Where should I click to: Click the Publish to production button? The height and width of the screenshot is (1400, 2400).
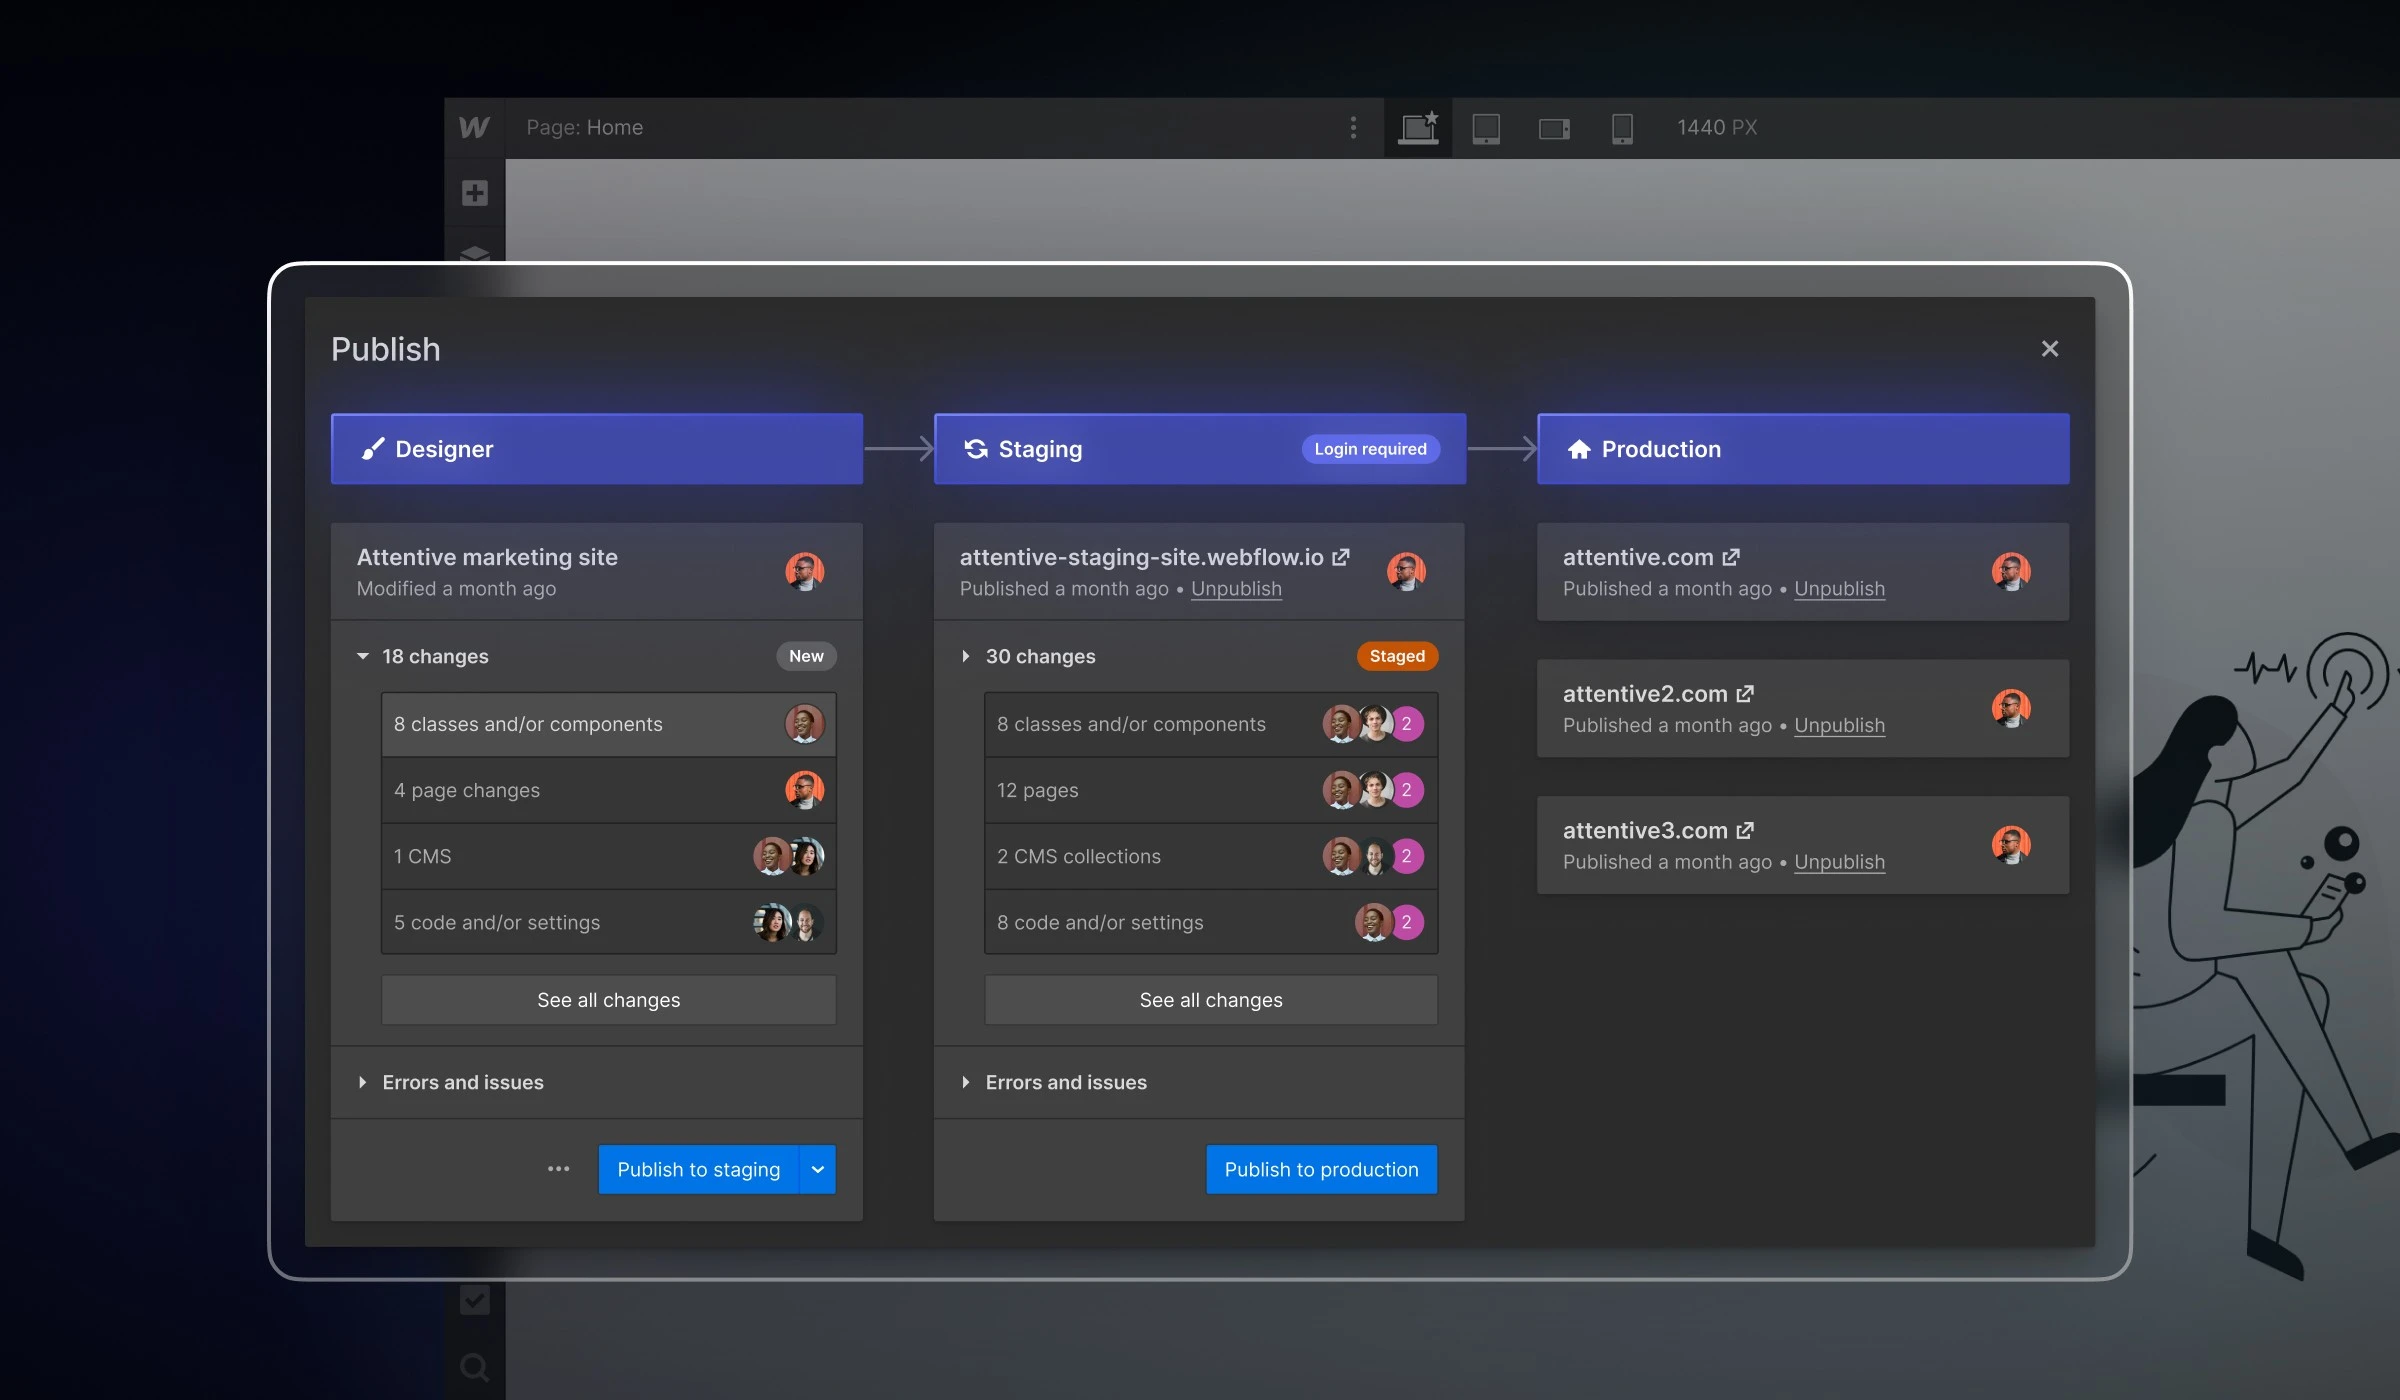tap(1321, 1169)
